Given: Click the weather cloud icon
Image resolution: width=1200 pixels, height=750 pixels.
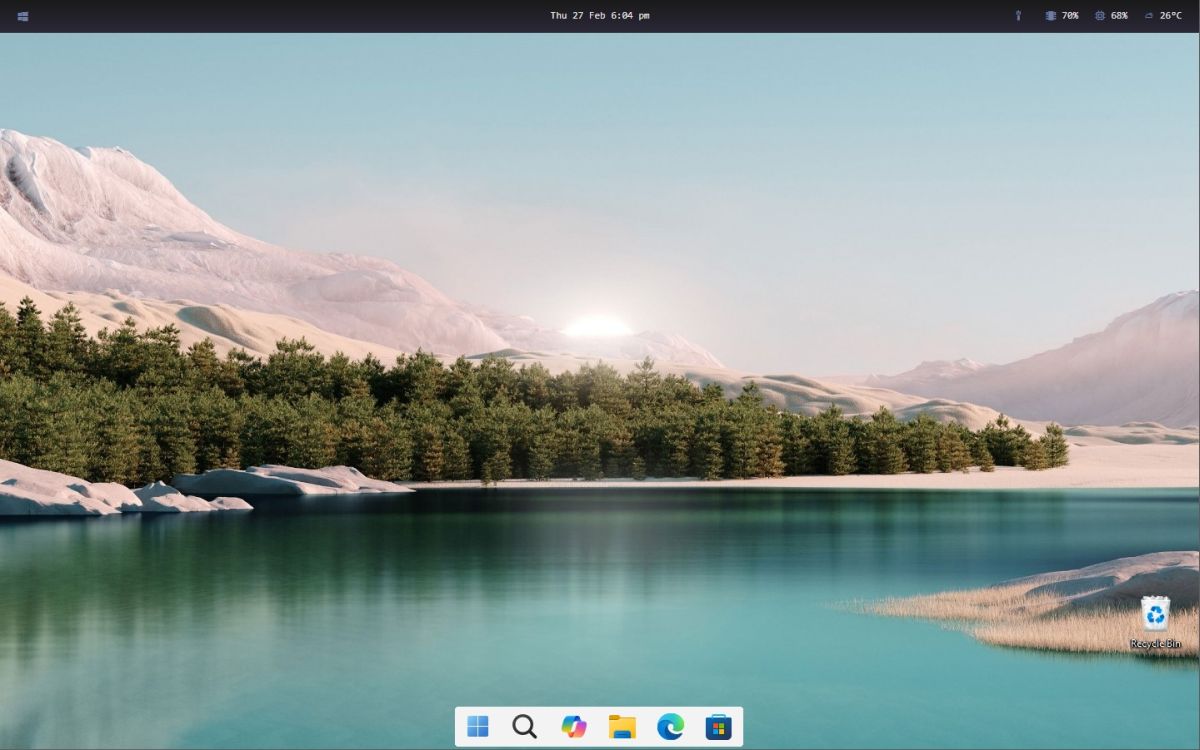Looking at the screenshot, I should click(x=1148, y=15).
